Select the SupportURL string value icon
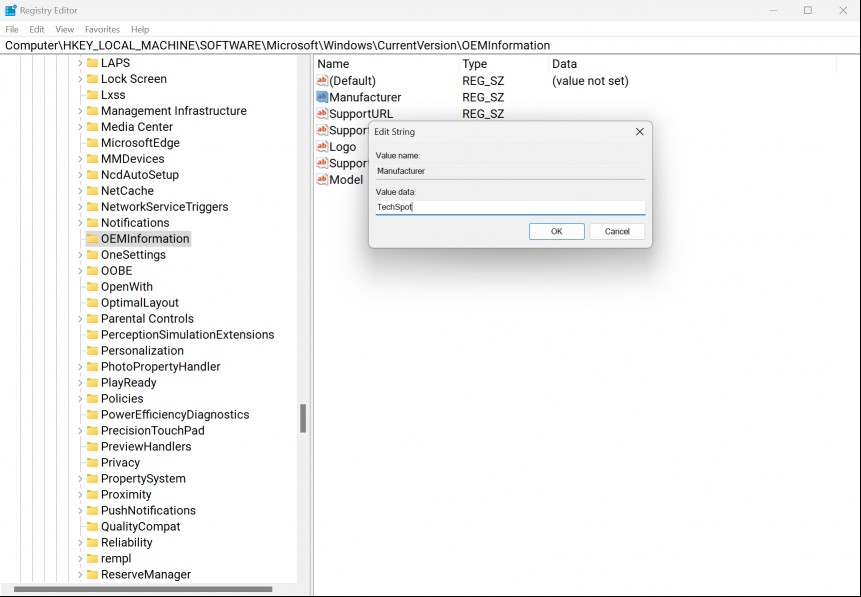 click(x=322, y=114)
